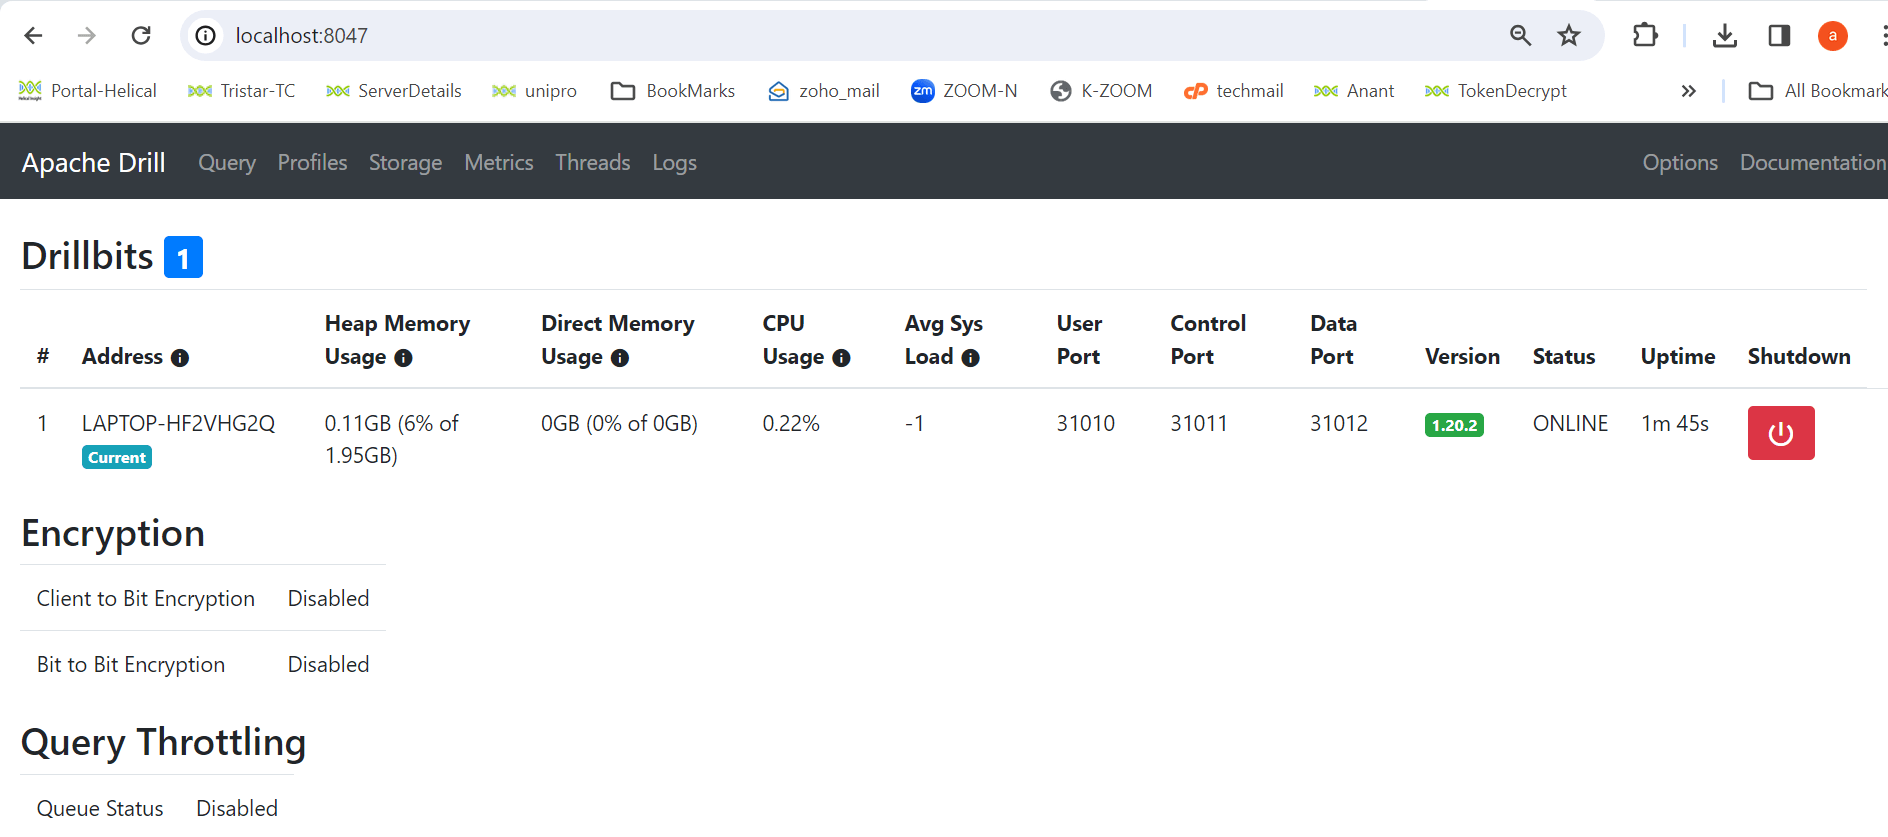Expand hidden bookmarks with double chevron
1888x837 pixels.
pyautogui.click(x=1689, y=91)
